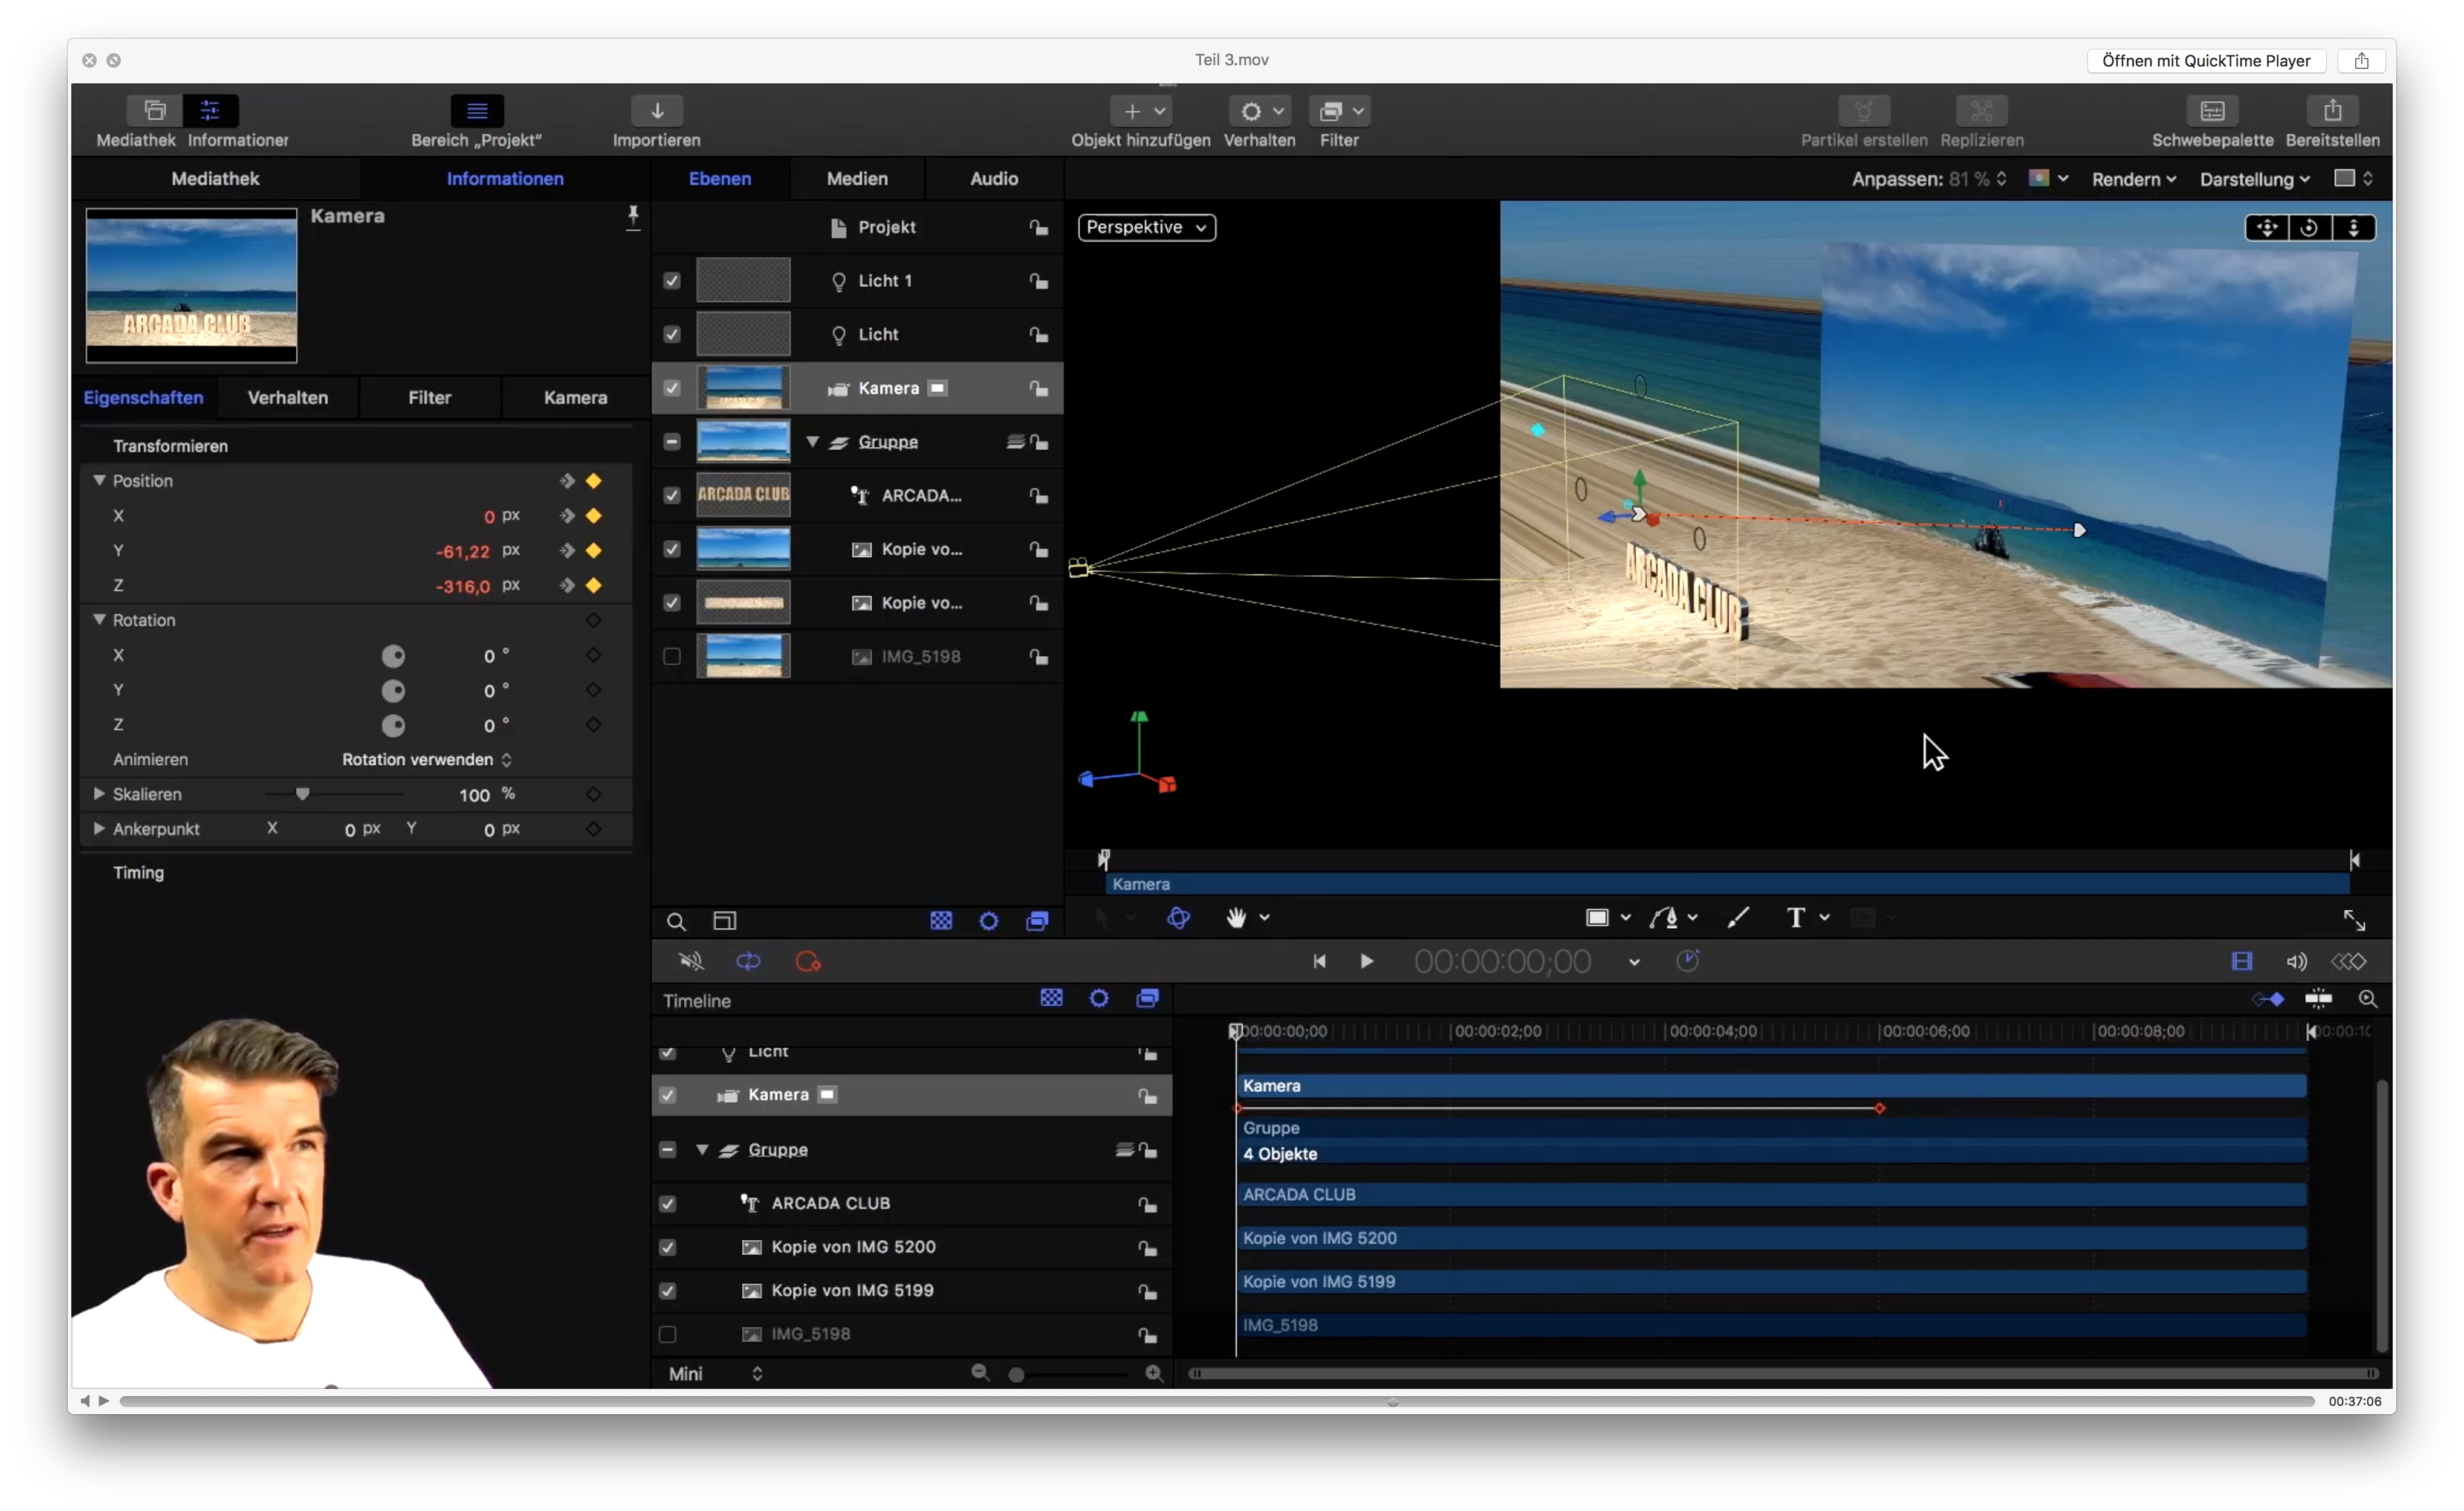Select the 3D transform tool in canvas toolbar
Viewport: 2464px width, 1511px height.
1178,918
